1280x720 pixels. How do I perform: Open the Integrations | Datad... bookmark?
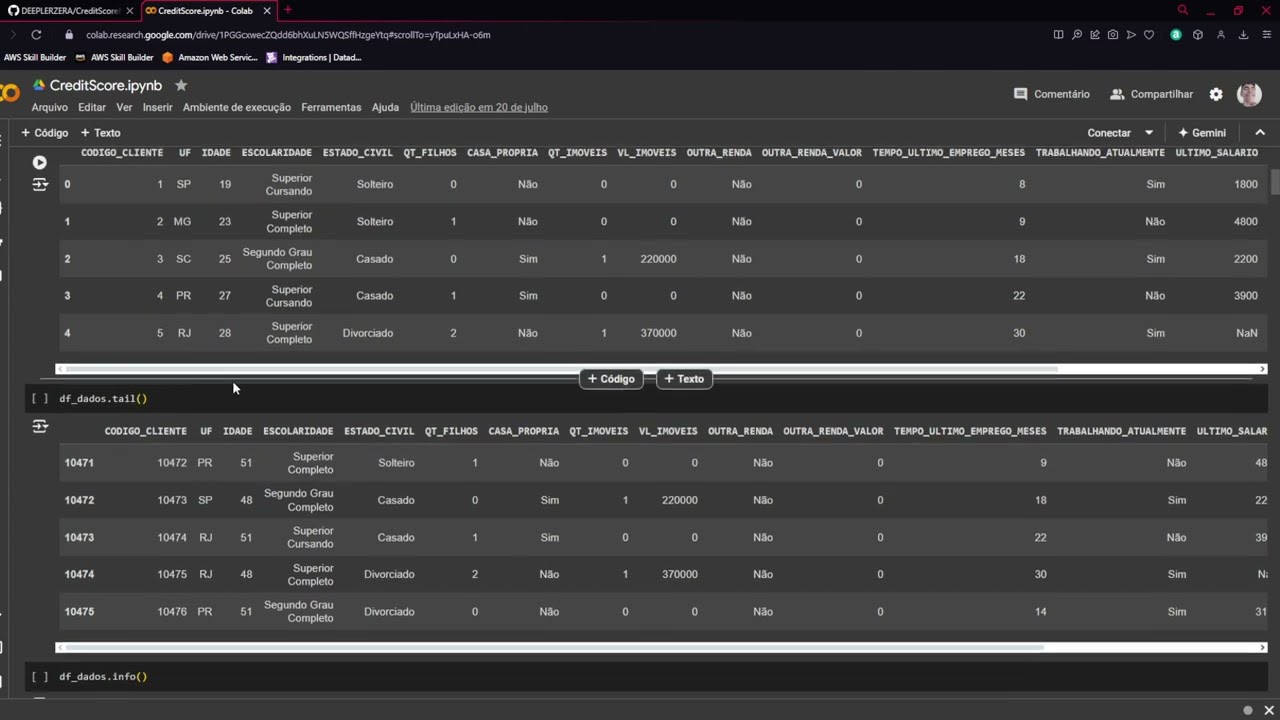point(314,58)
